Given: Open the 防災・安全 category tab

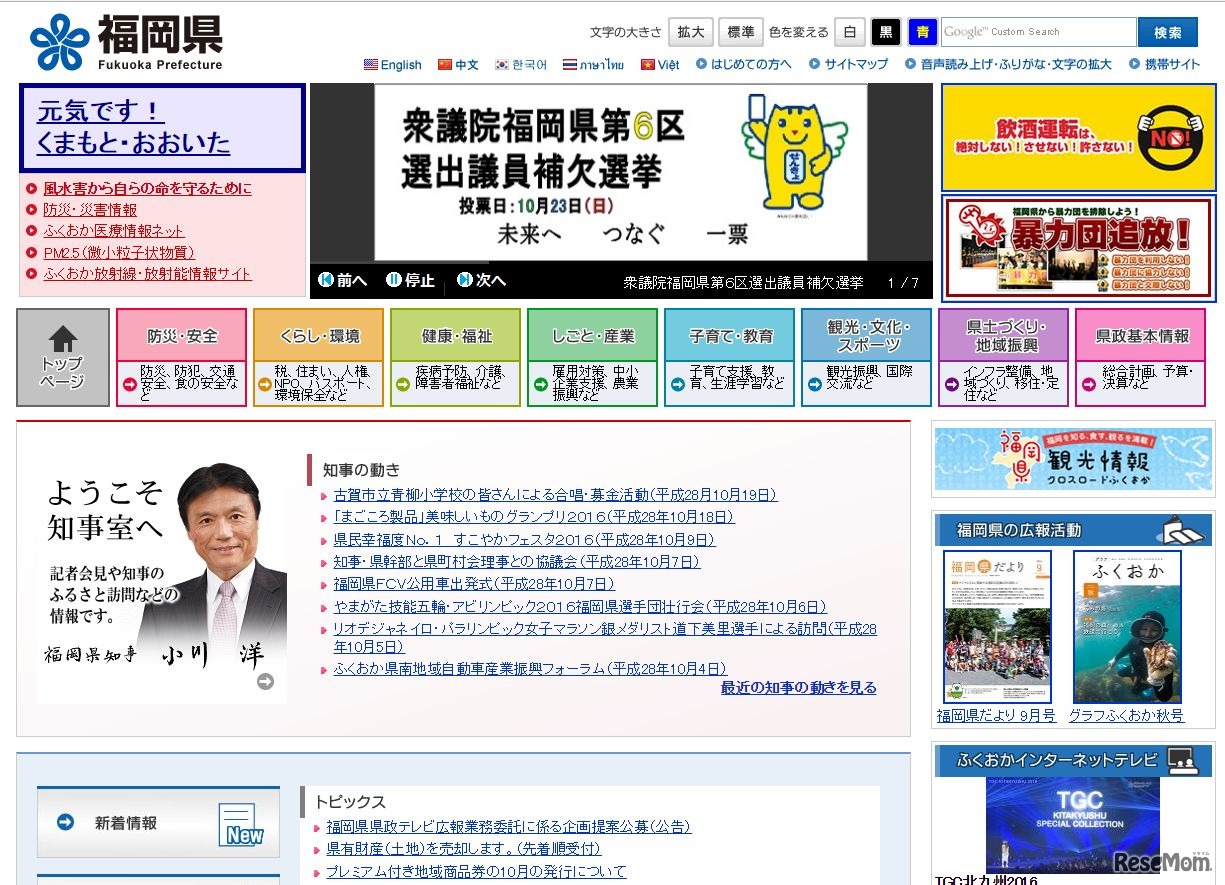Looking at the screenshot, I should point(181,337).
